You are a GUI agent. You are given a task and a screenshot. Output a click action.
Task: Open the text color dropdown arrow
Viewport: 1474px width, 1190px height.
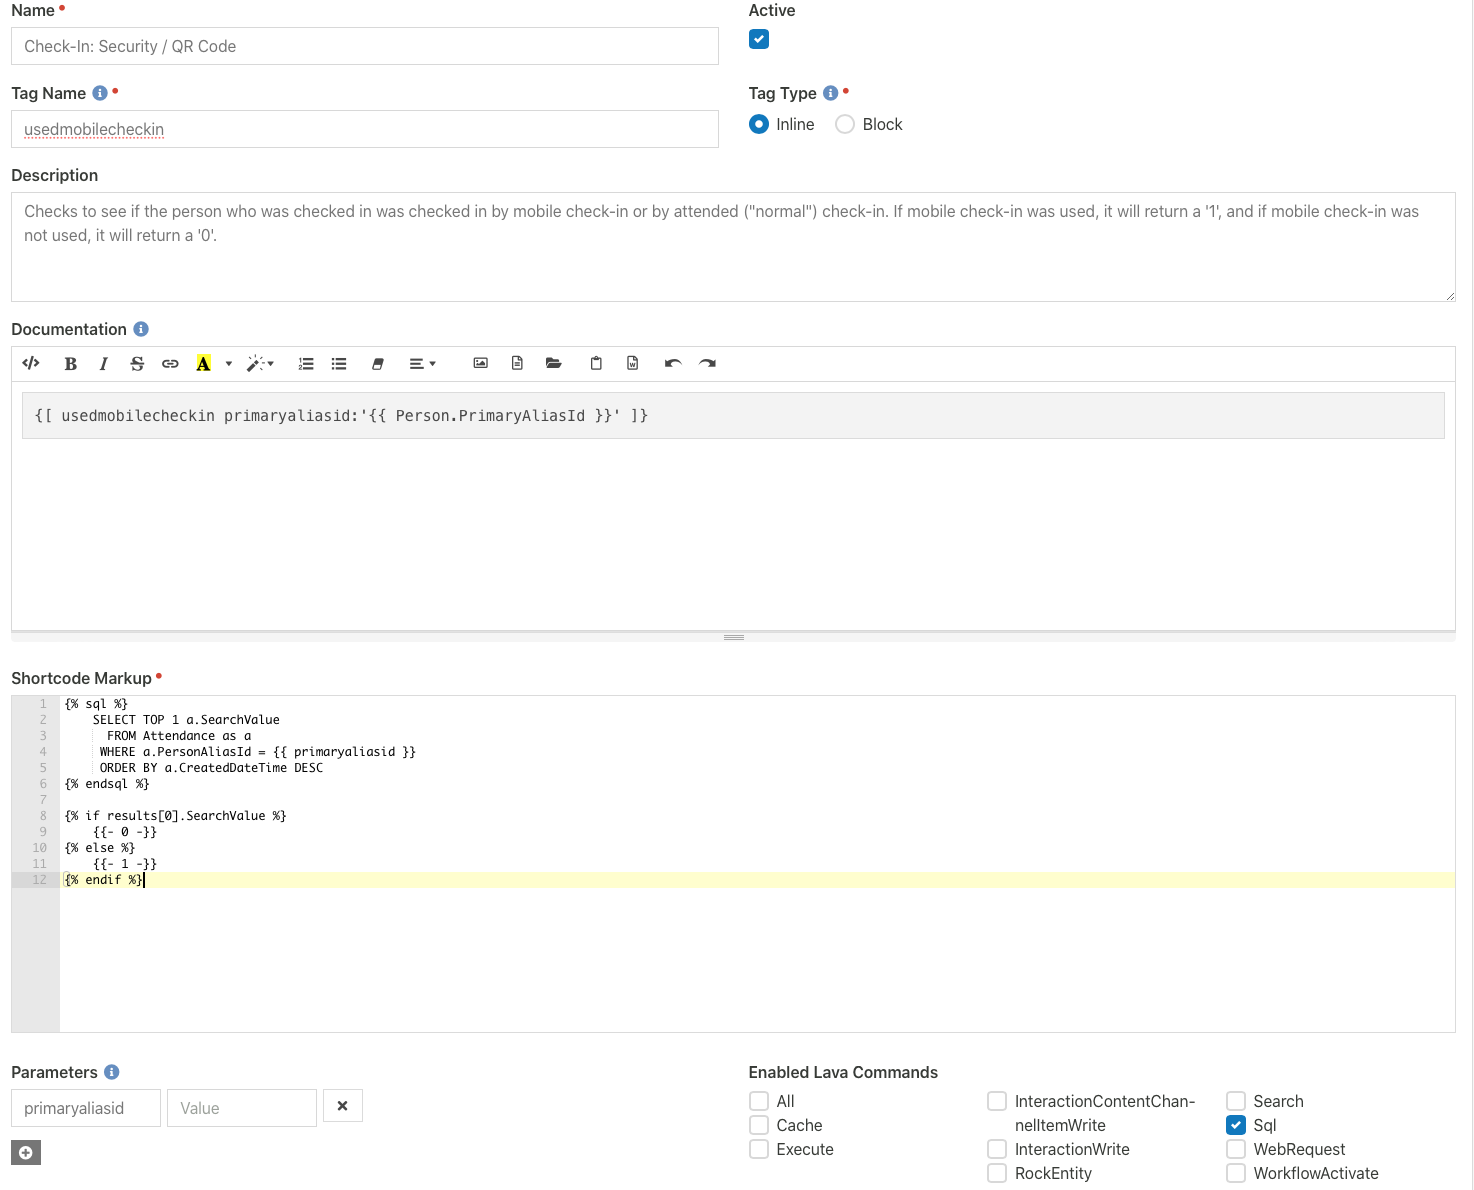[x=228, y=363]
